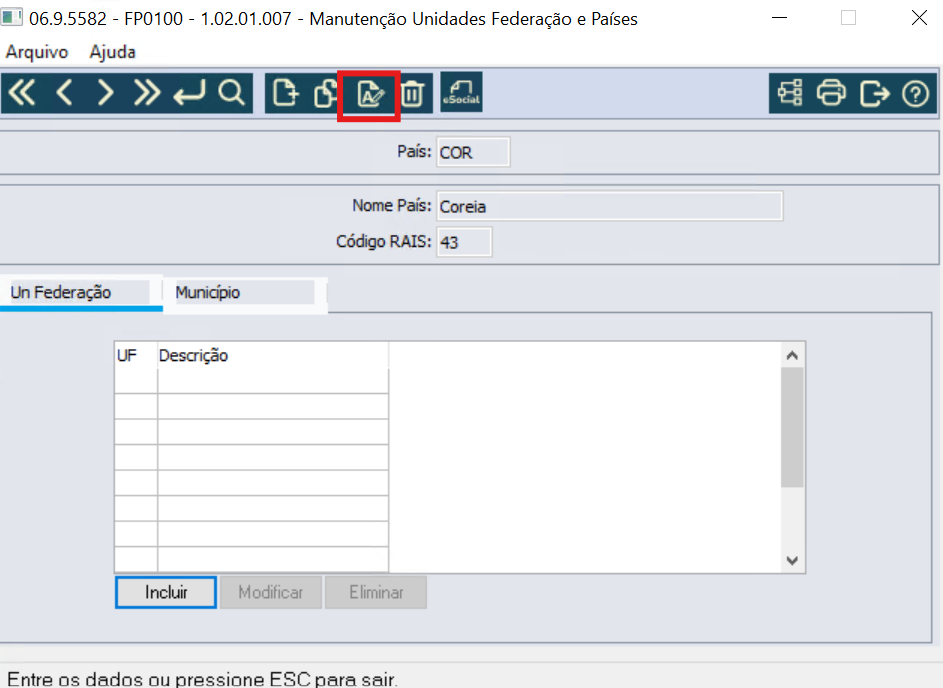
Task: Click the Nome País field with Coreia
Action: (x=610, y=206)
